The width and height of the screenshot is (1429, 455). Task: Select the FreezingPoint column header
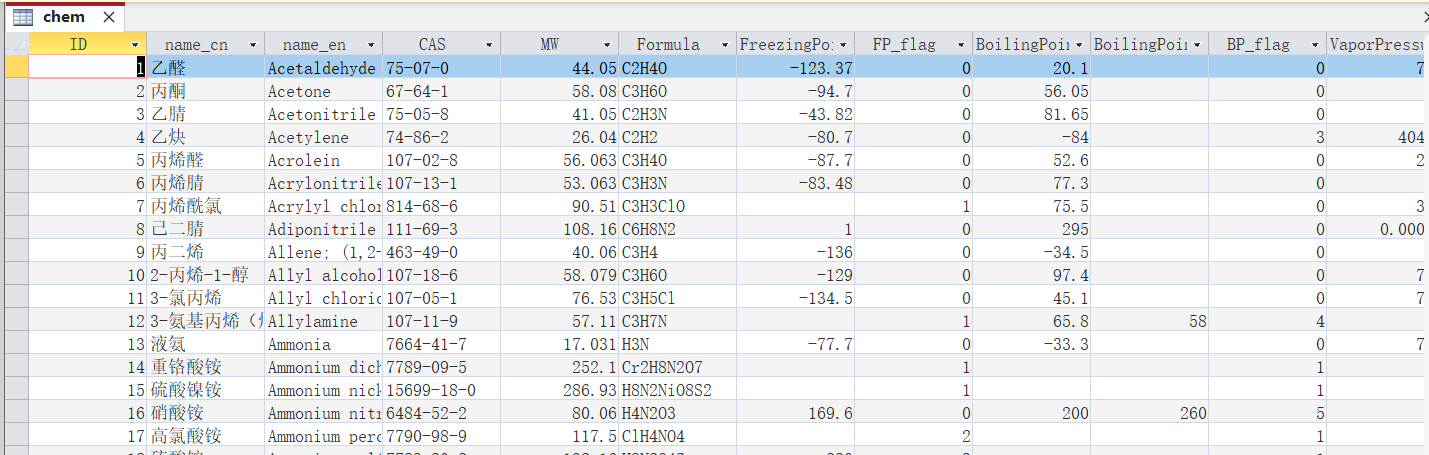786,44
